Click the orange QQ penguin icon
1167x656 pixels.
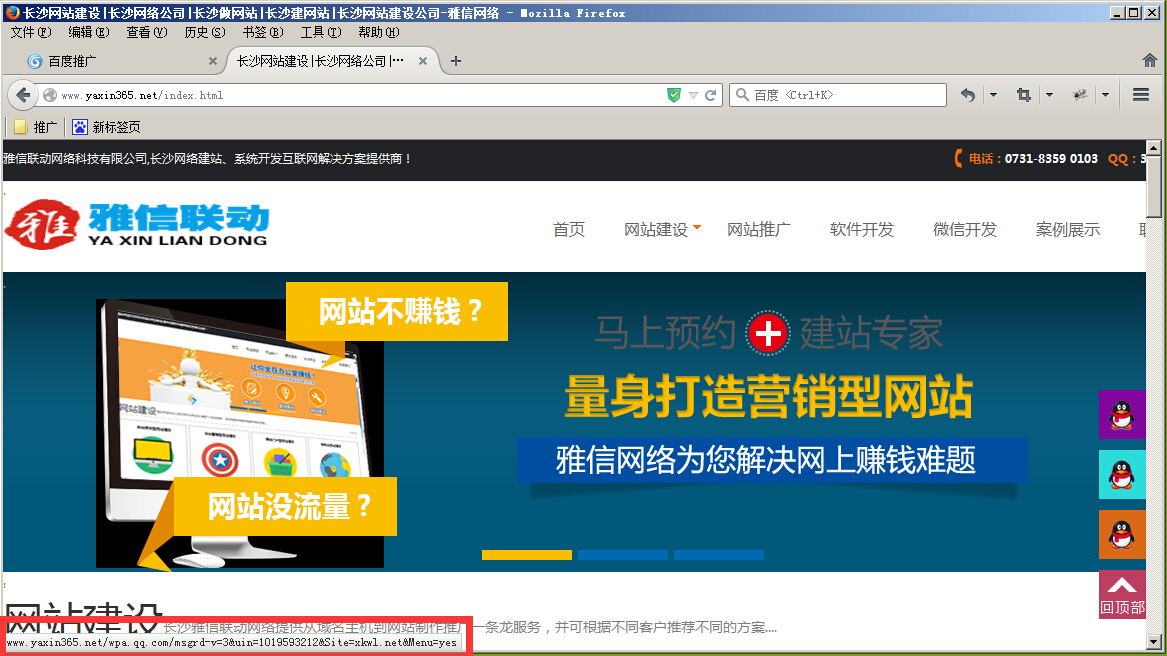(x=1122, y=534)
